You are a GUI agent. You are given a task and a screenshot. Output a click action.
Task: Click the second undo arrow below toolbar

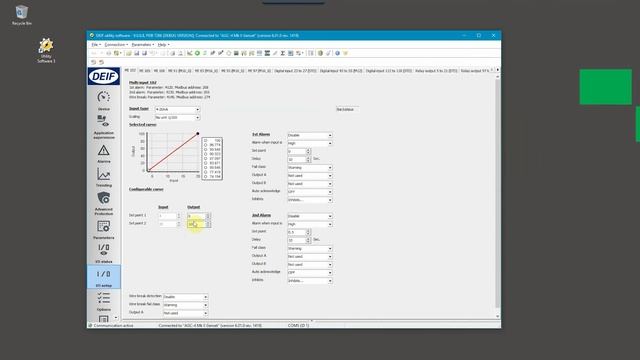[101, 62]
